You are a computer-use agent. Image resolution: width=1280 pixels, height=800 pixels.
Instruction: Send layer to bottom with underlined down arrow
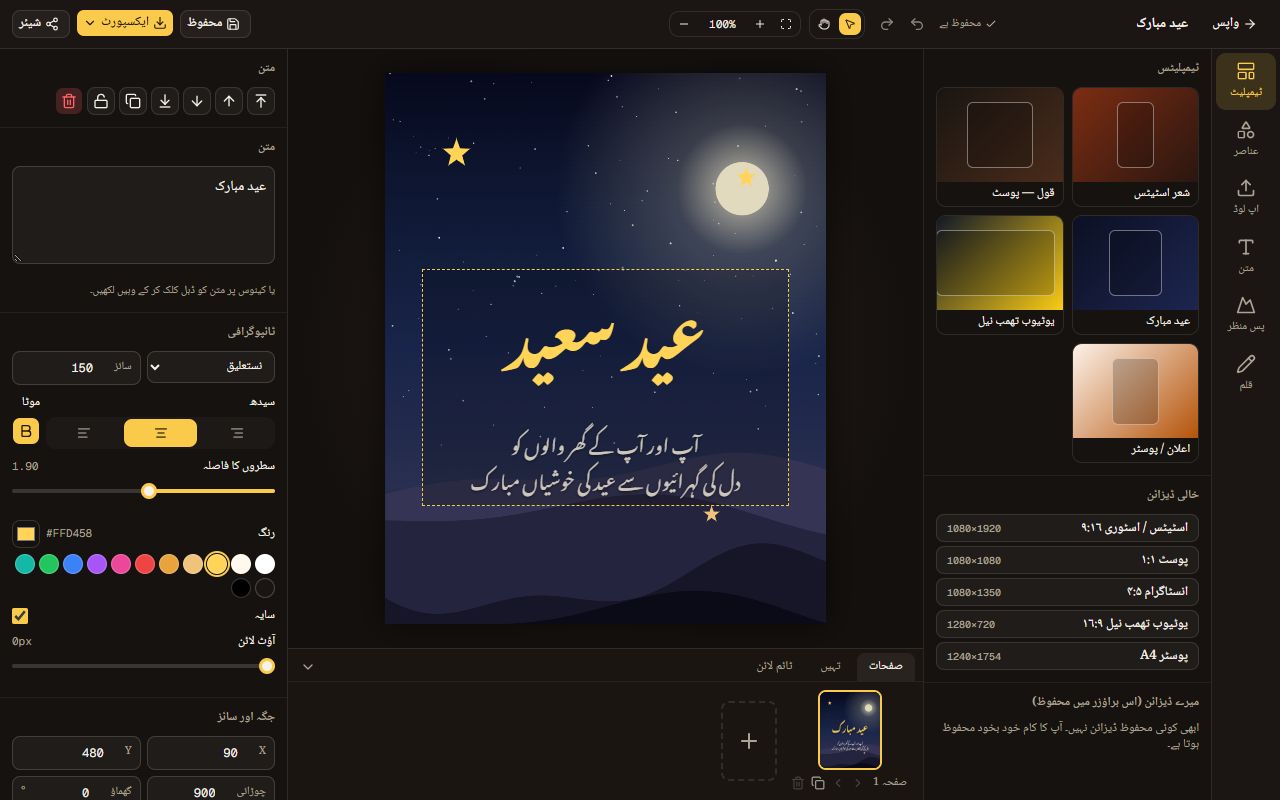(165, 101)
